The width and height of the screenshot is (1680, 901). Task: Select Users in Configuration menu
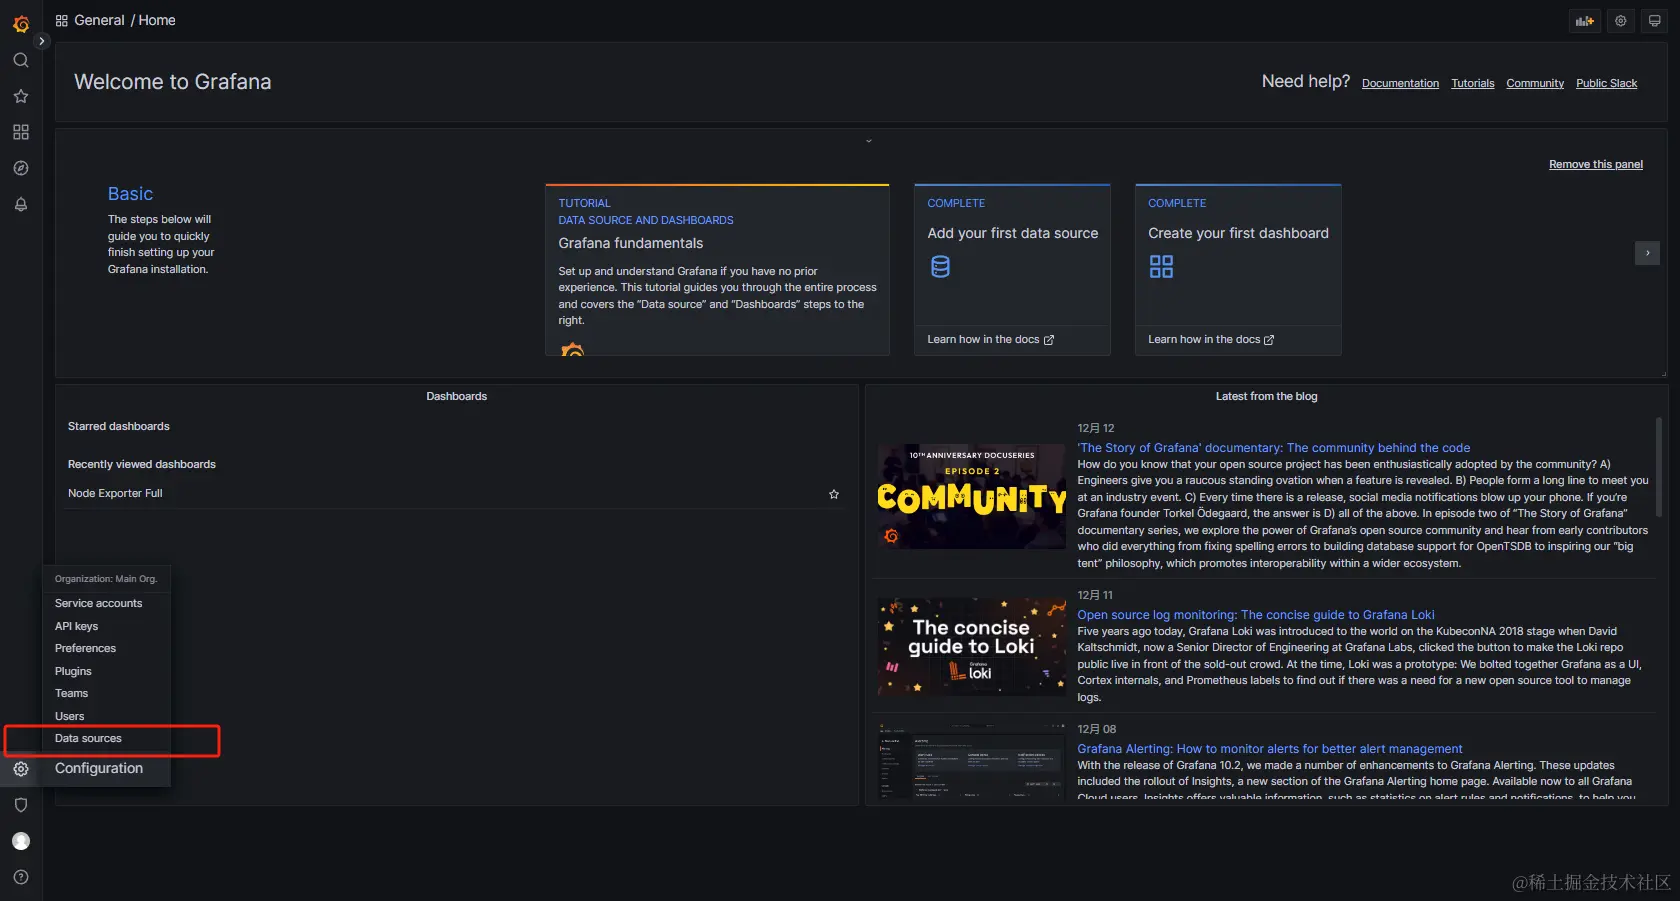point(69,717)
